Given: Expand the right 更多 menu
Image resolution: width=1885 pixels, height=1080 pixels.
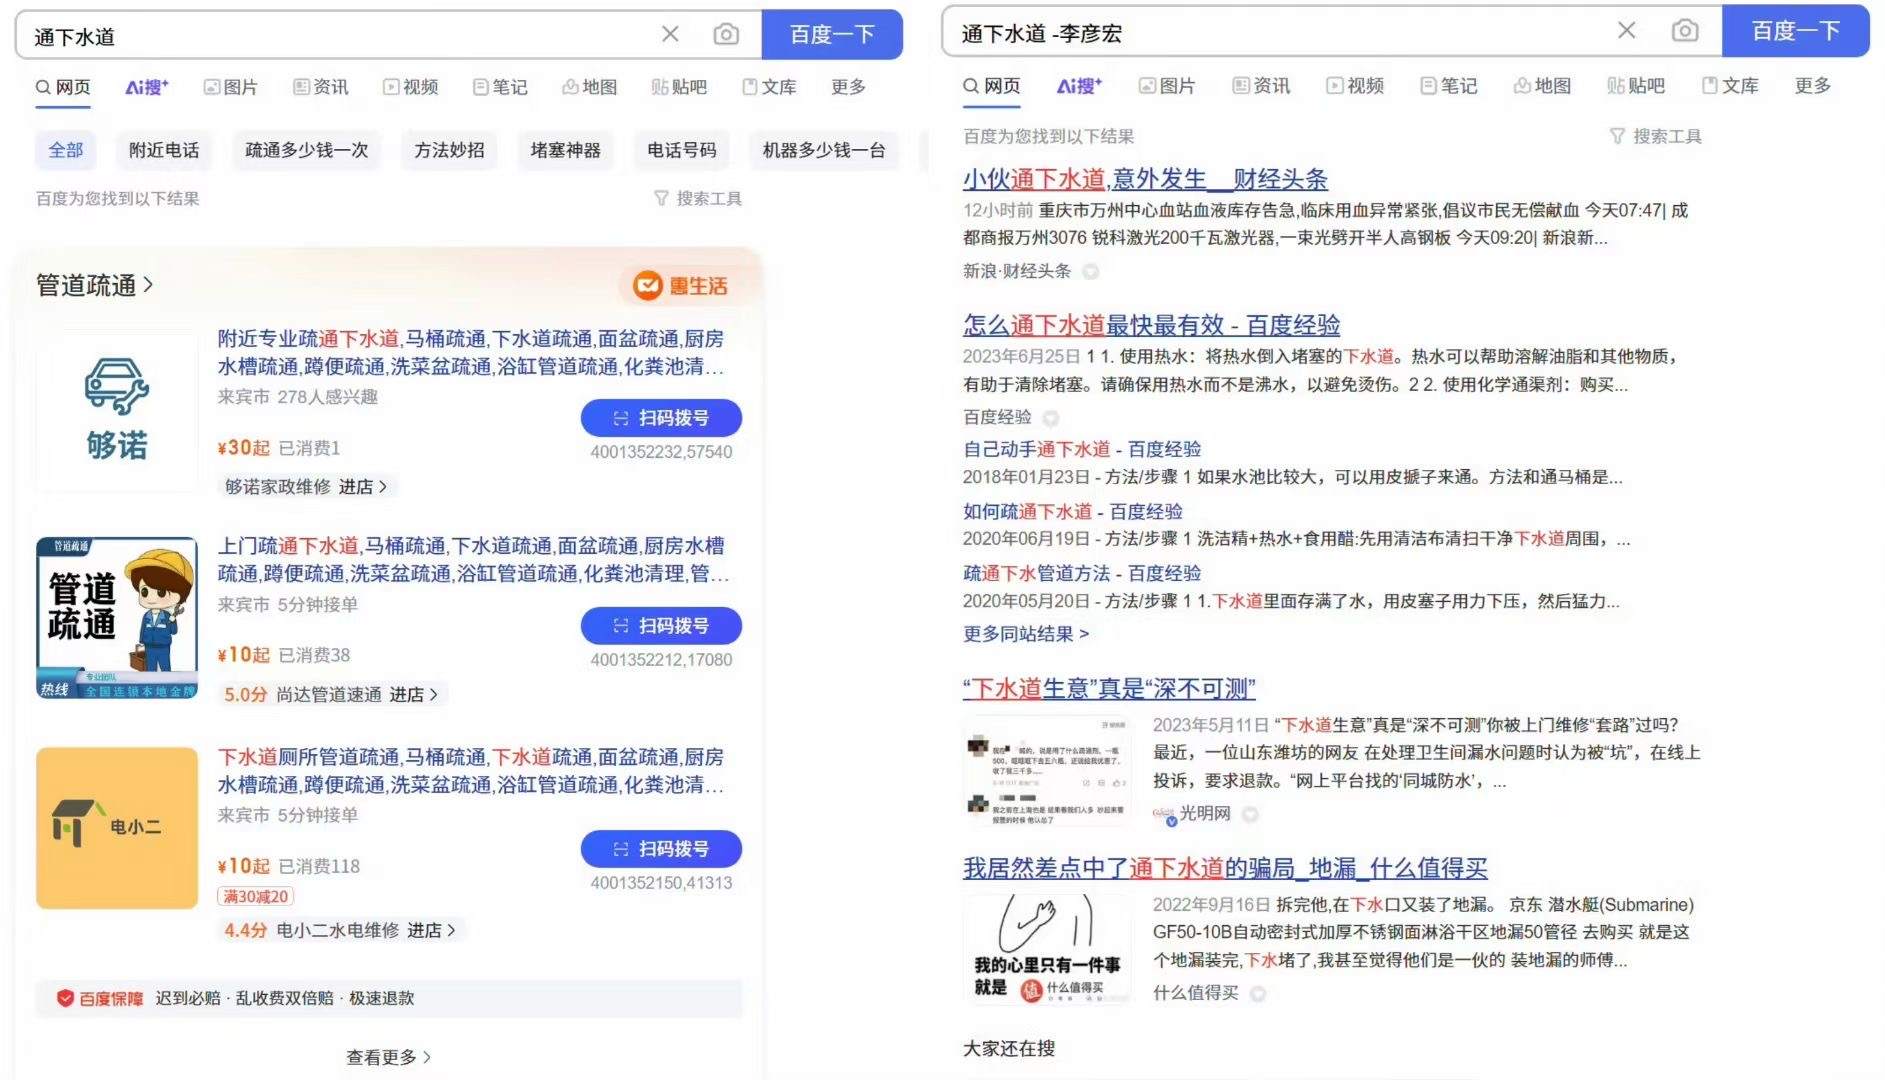Looking at the screenshot, I should [x=1812, y=86].
